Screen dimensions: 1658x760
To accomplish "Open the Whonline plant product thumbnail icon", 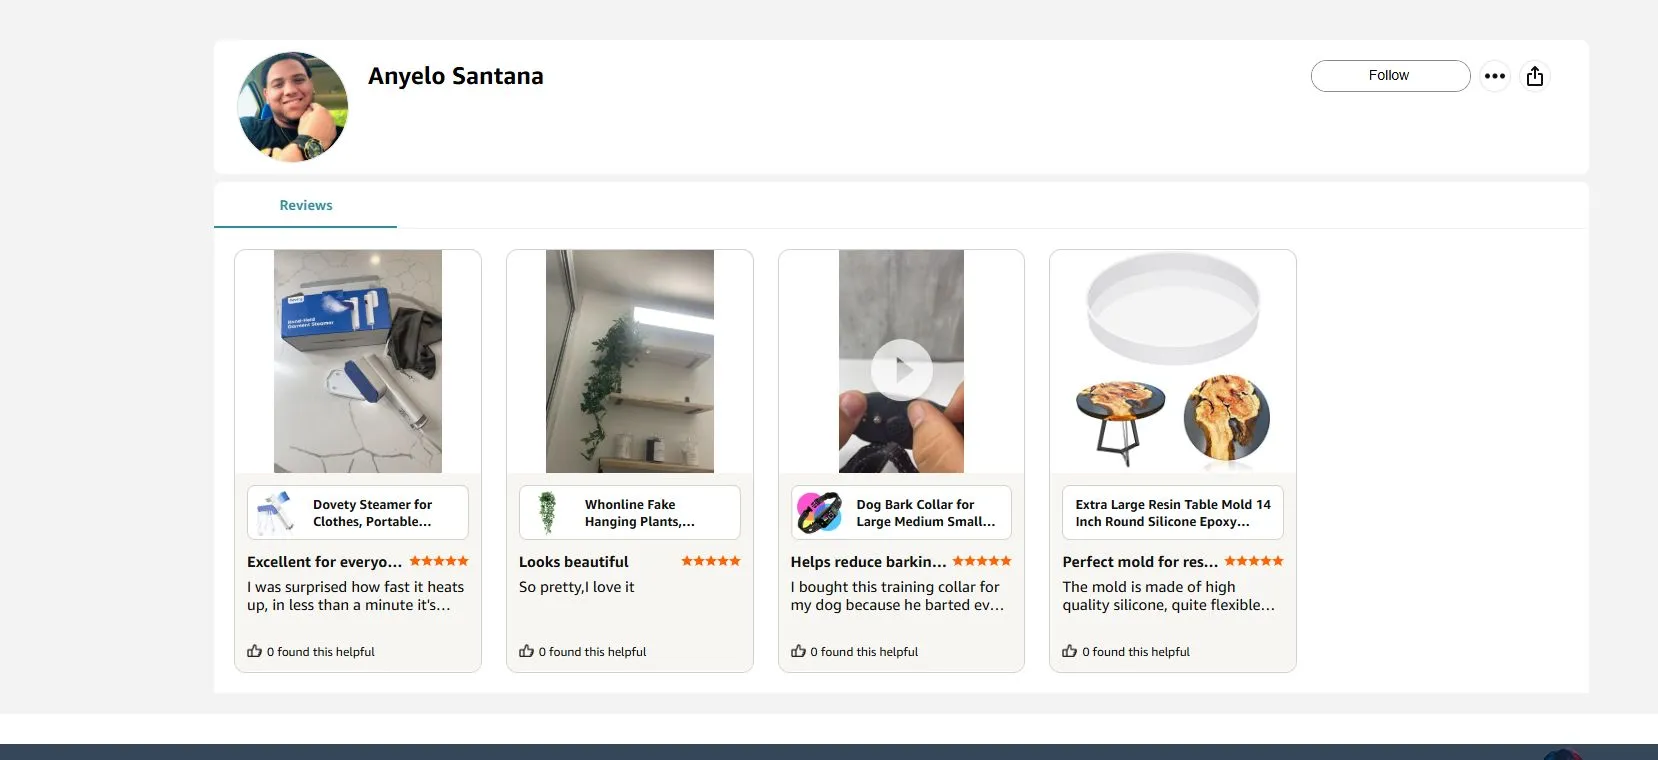I will click(547, 512).
